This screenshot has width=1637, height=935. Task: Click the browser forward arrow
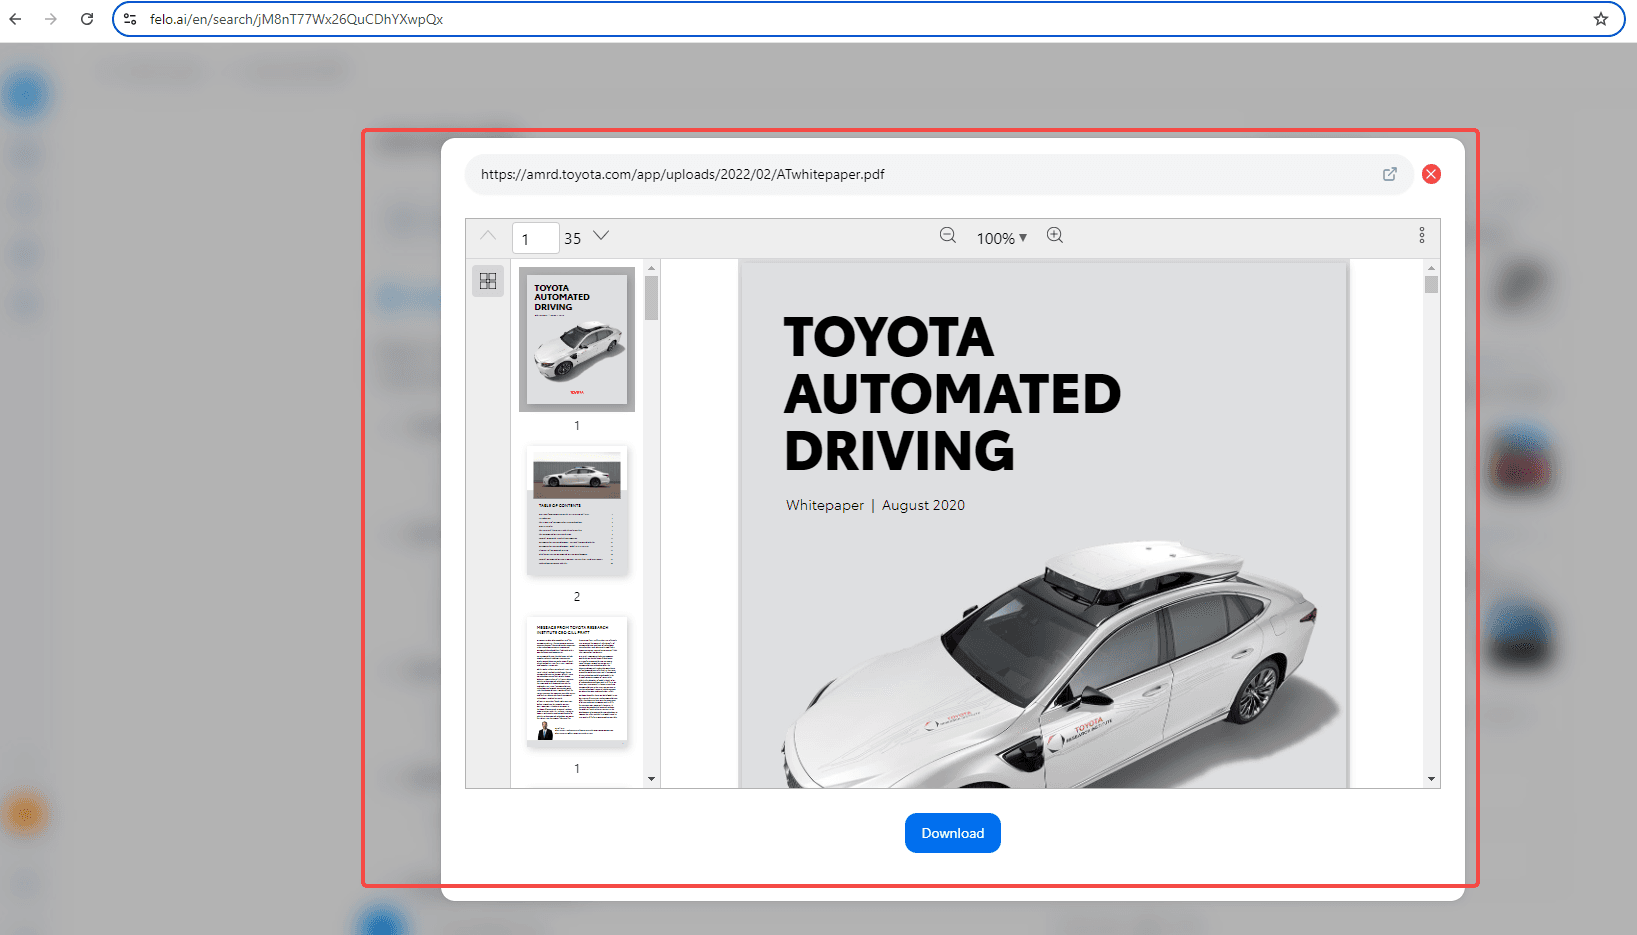[x=51, y=19]
